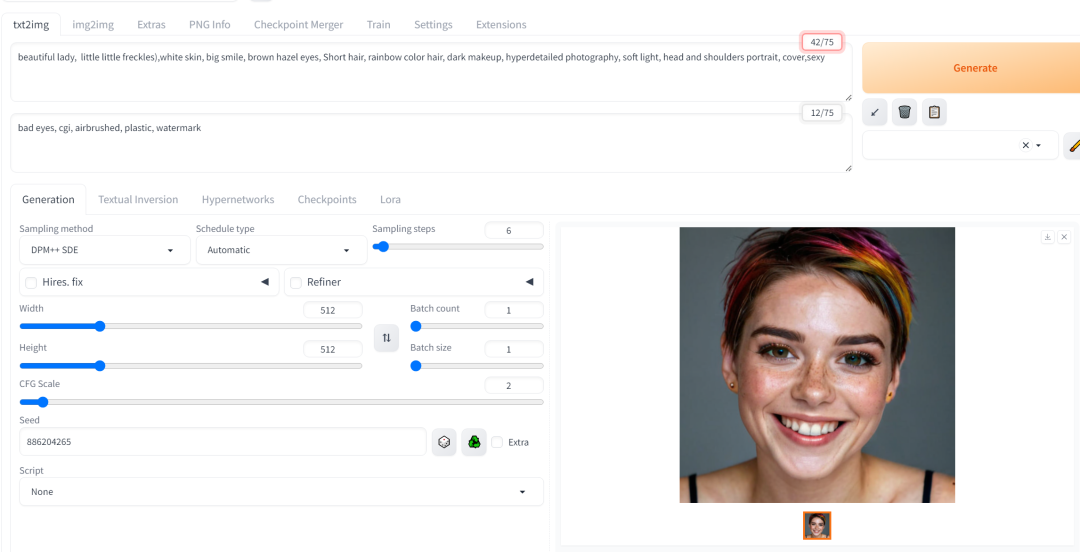Viewport: 1080px width, 552px height.
Task: Enable the Hires. fix checkbox
Action: click(x=31, y=283)
